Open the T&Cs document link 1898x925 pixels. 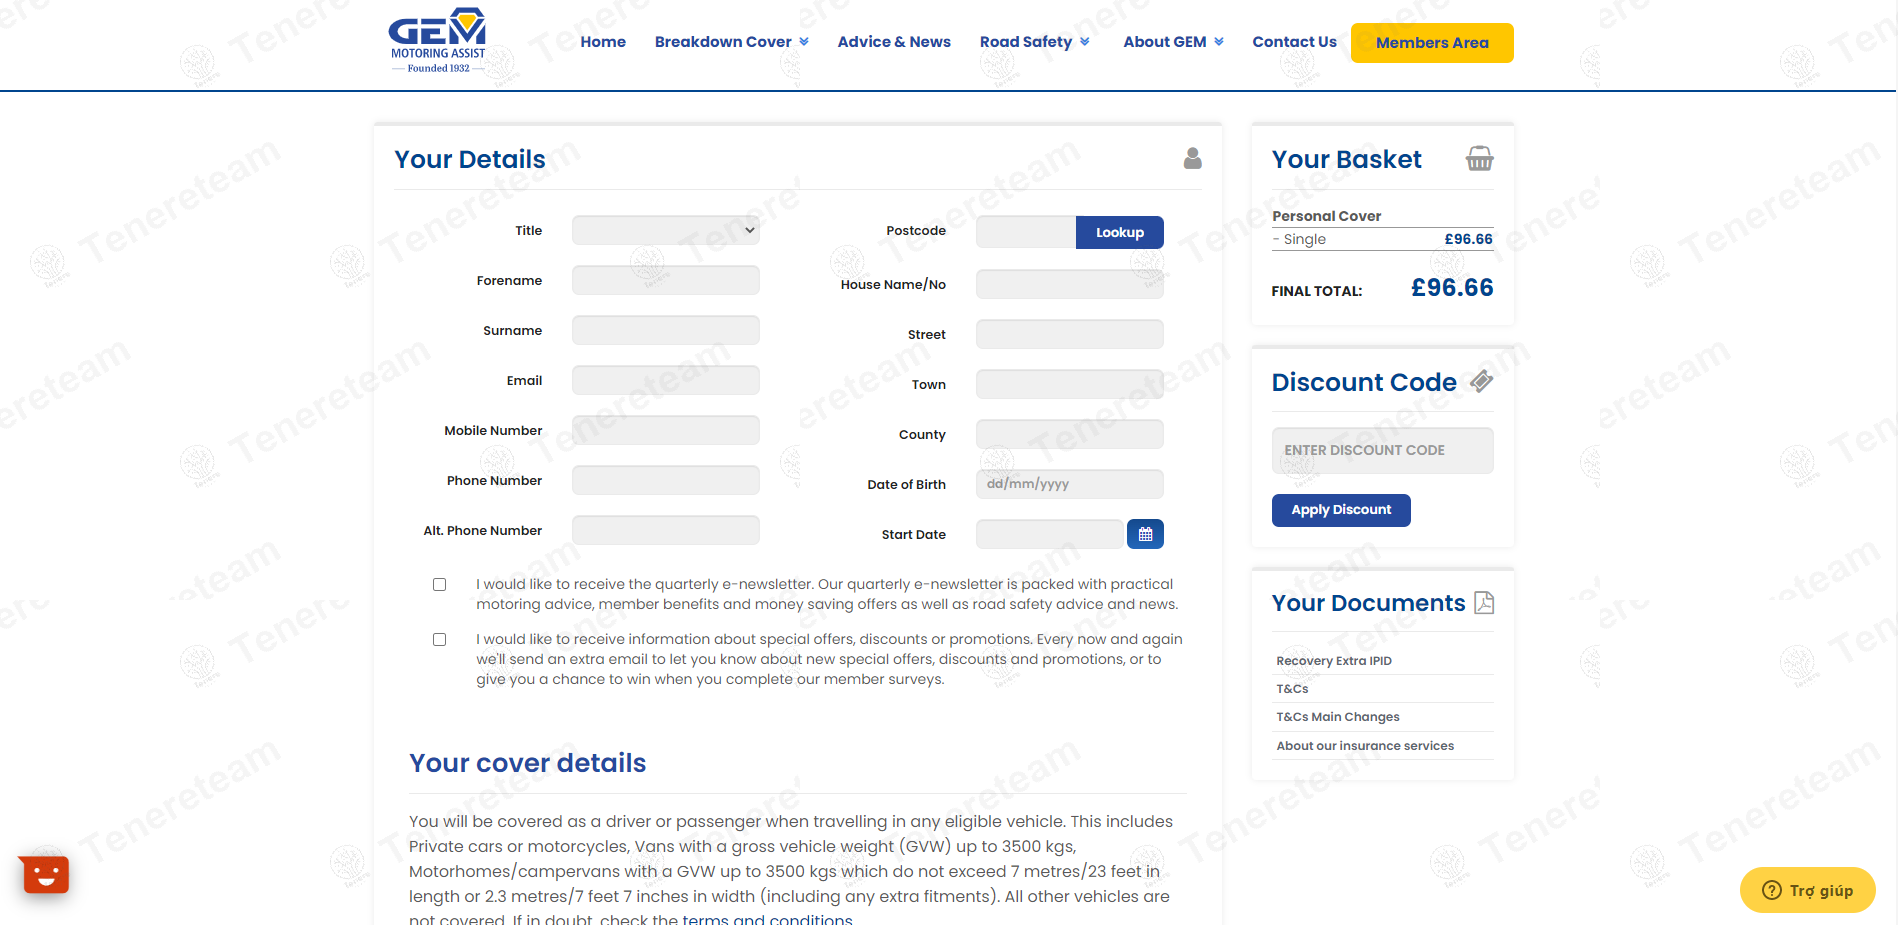point(1292,689)
